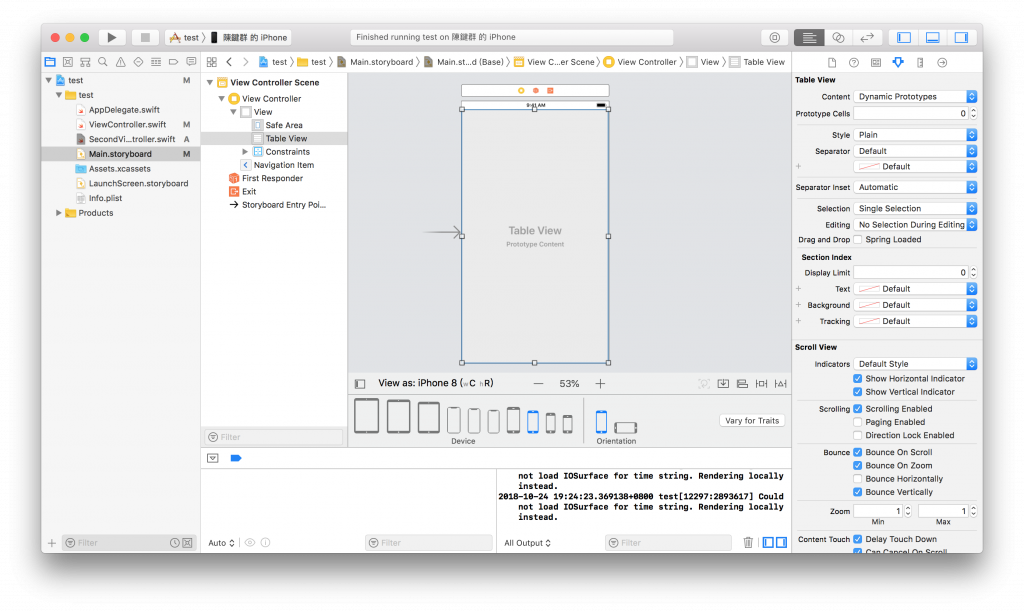Image resolution: width=1024 pixels, height=612 pixels.
Task: Zoom out the storyboard canvas
Action: click(x=538, y=383)
